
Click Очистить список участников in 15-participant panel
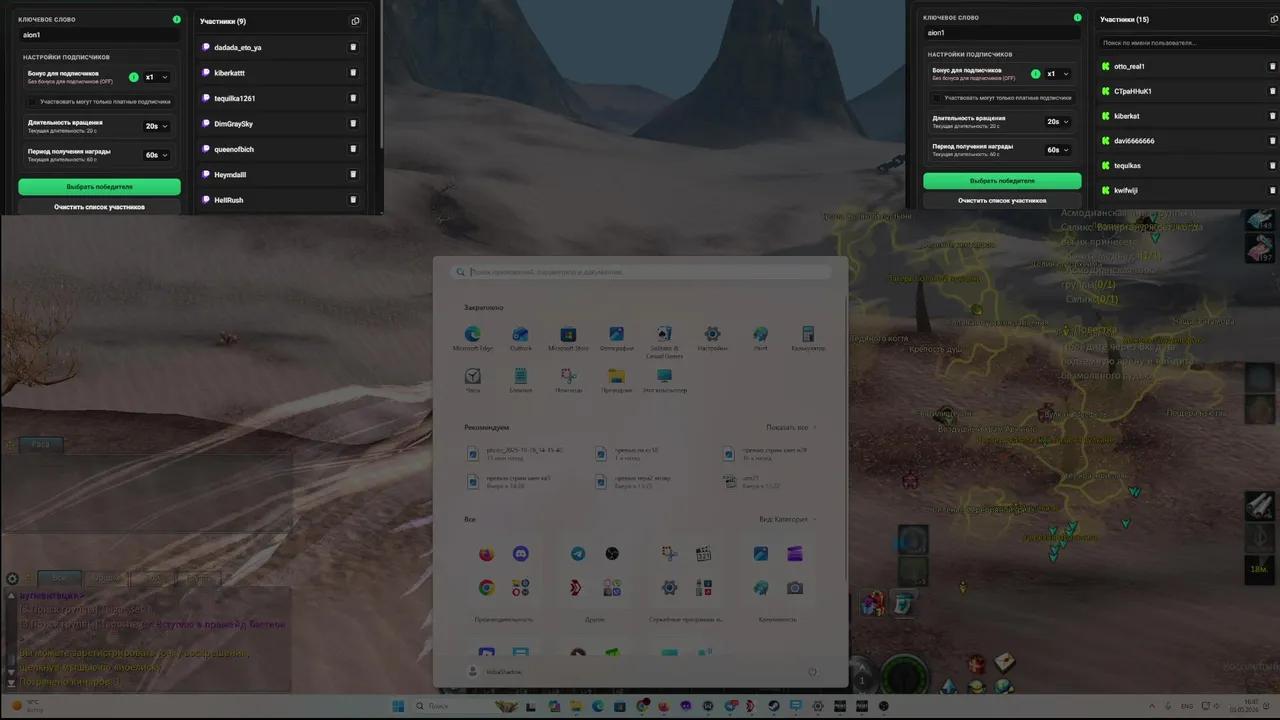coord(1002,200)
